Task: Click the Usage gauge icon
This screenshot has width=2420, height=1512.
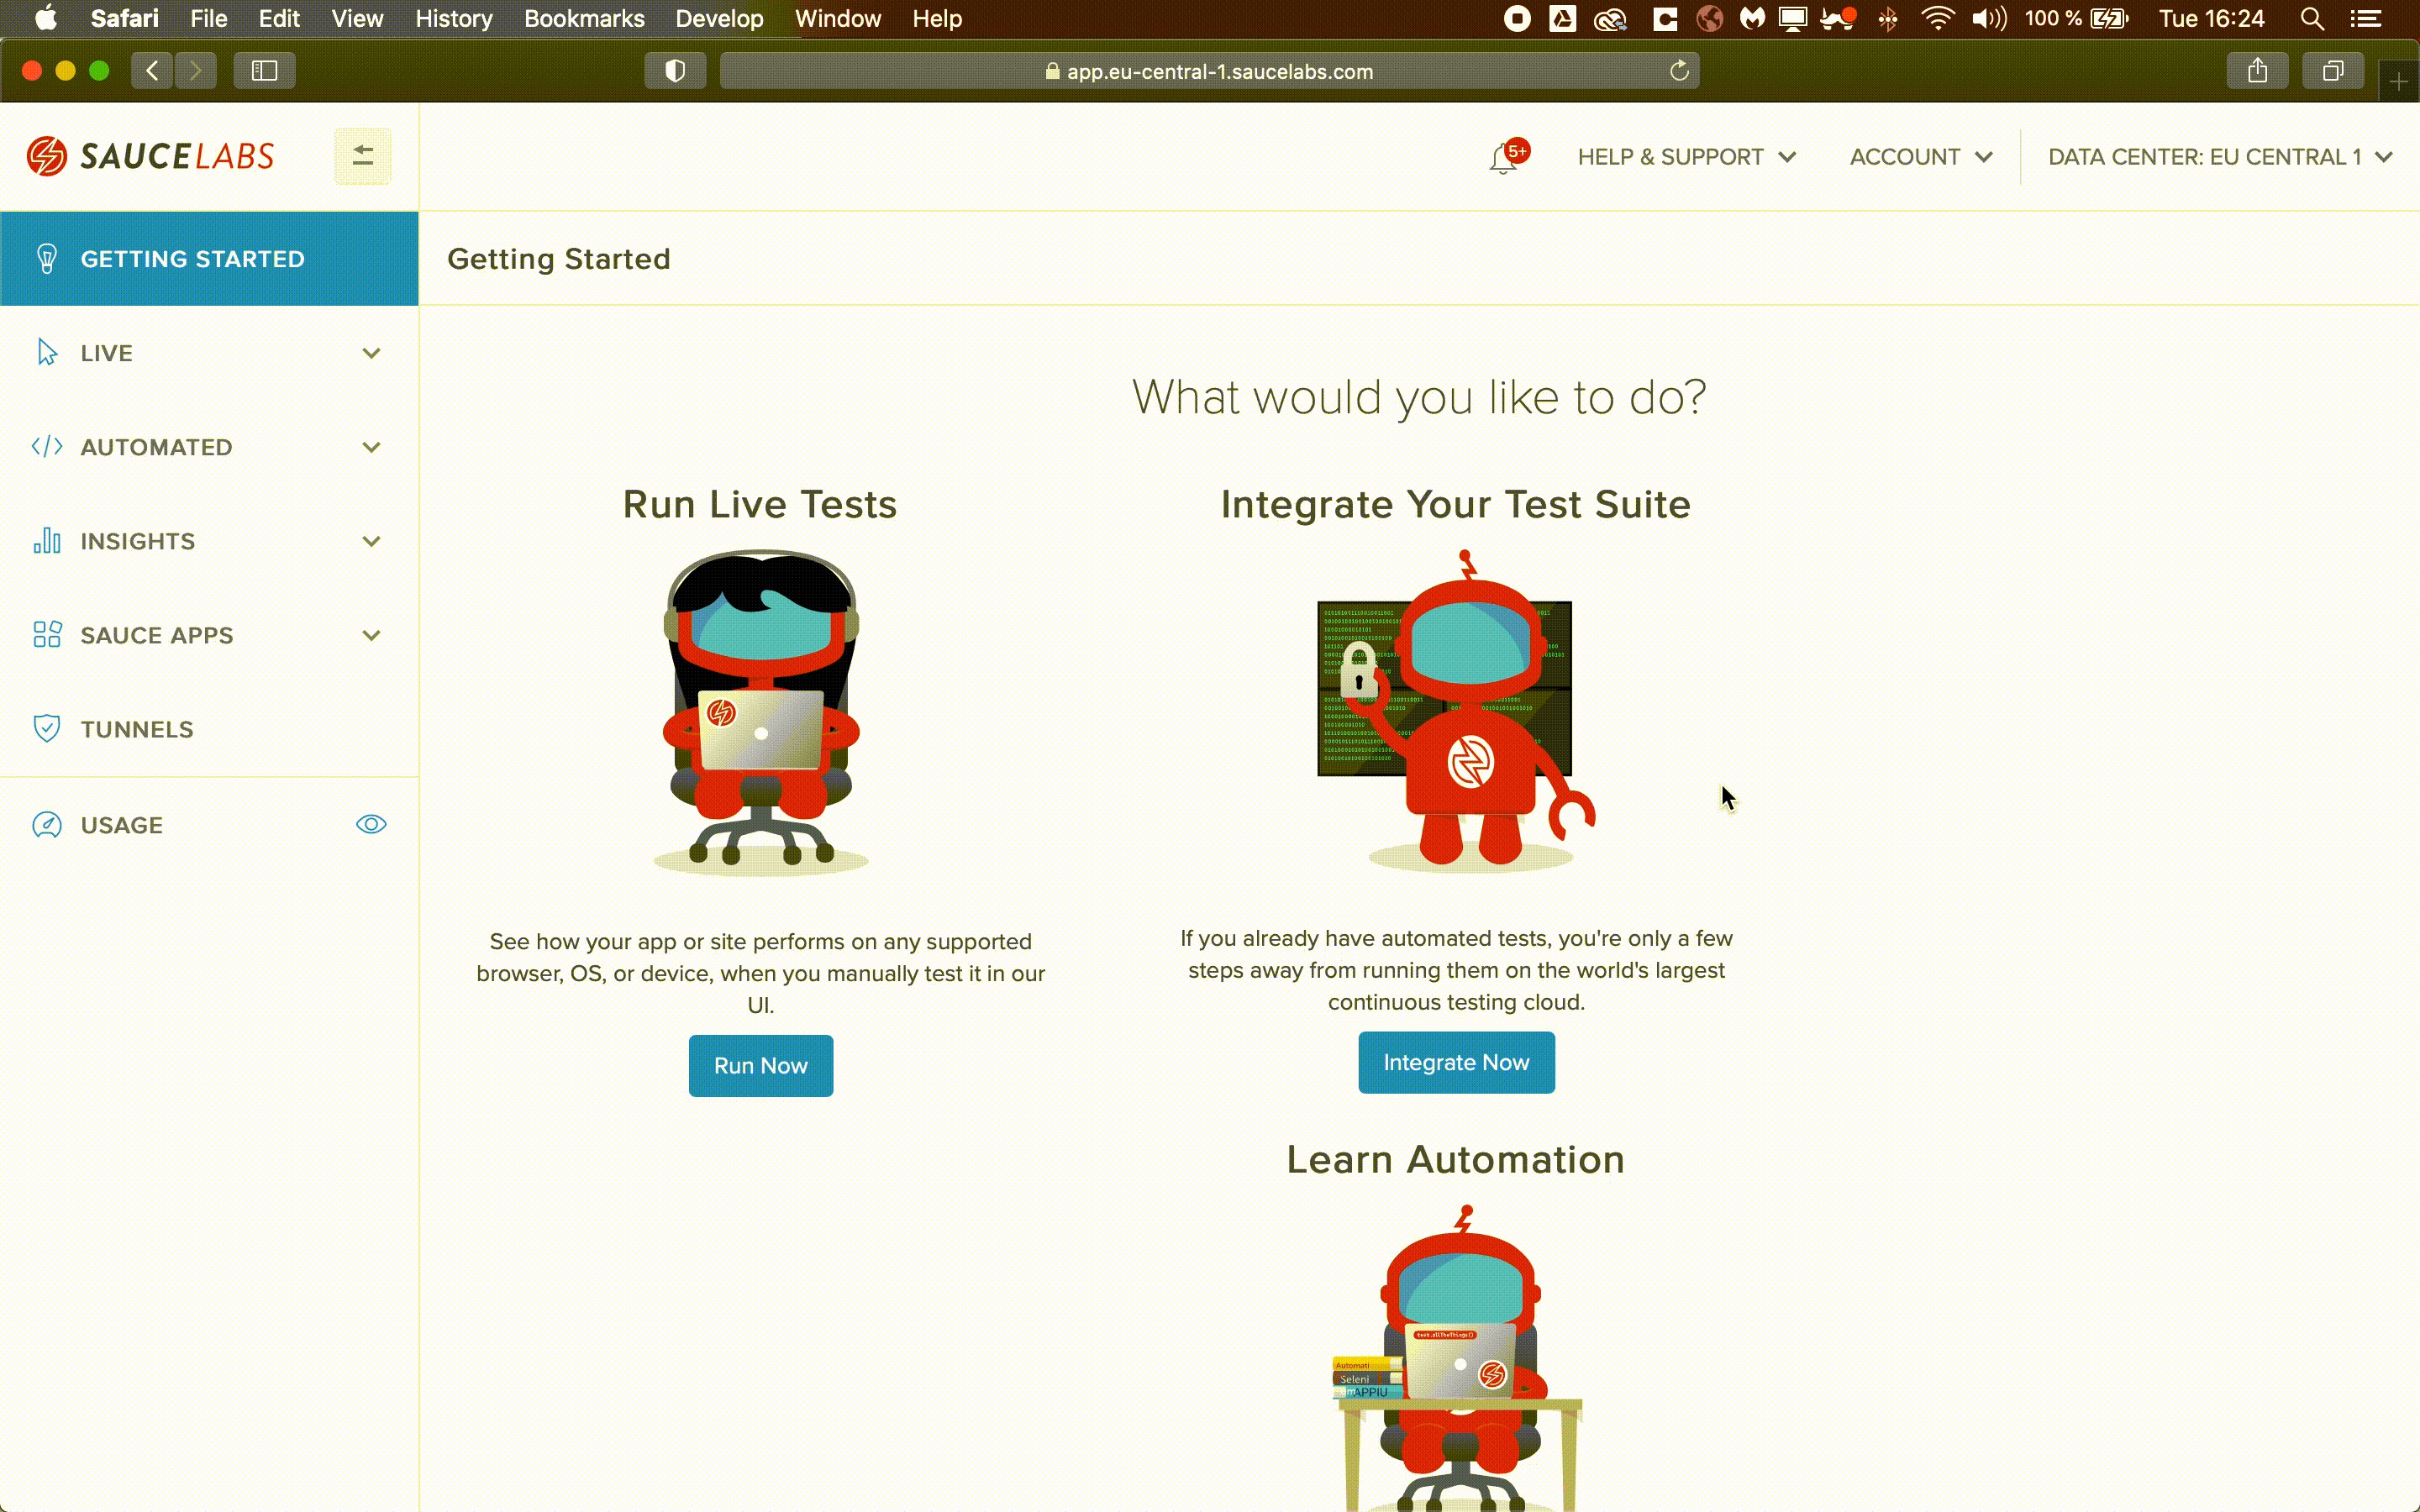Action: point(47,825)
